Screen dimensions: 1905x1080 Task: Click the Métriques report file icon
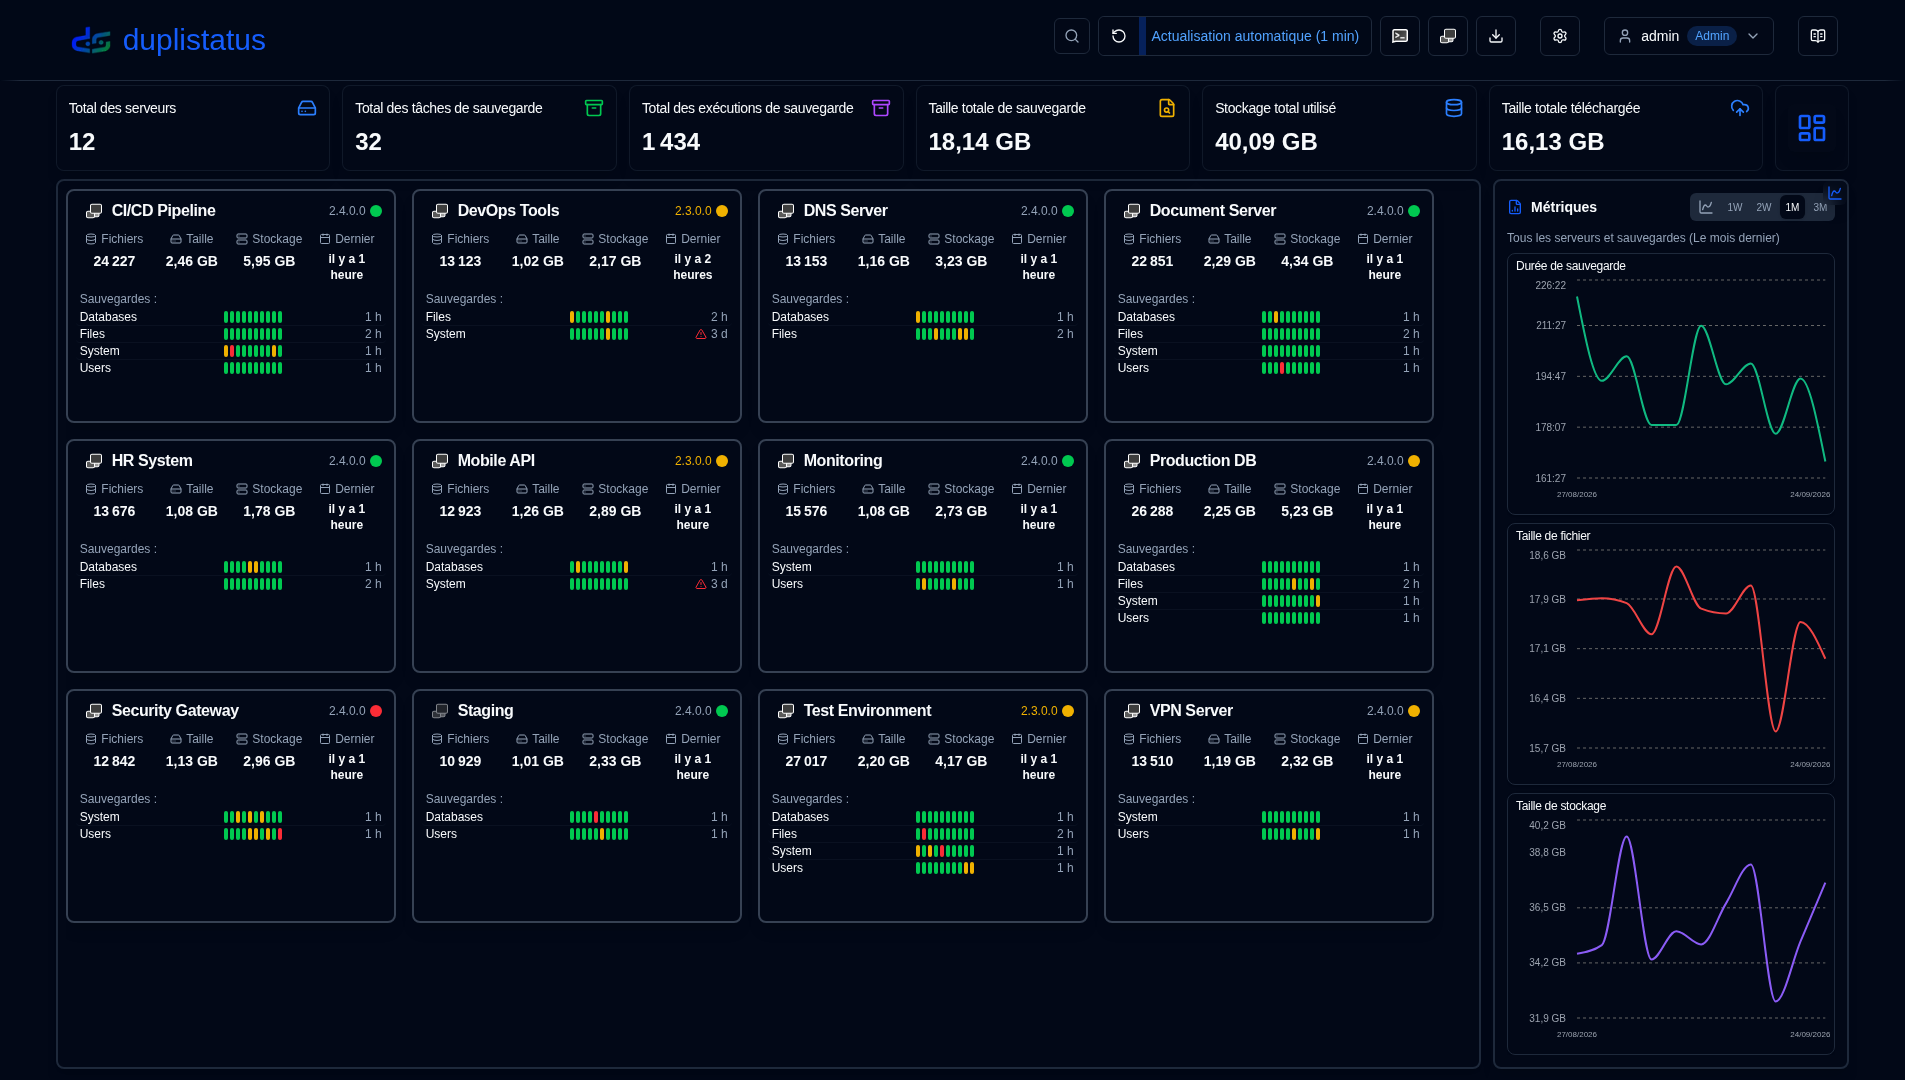pyautogui.click(x=1515, y=207)
